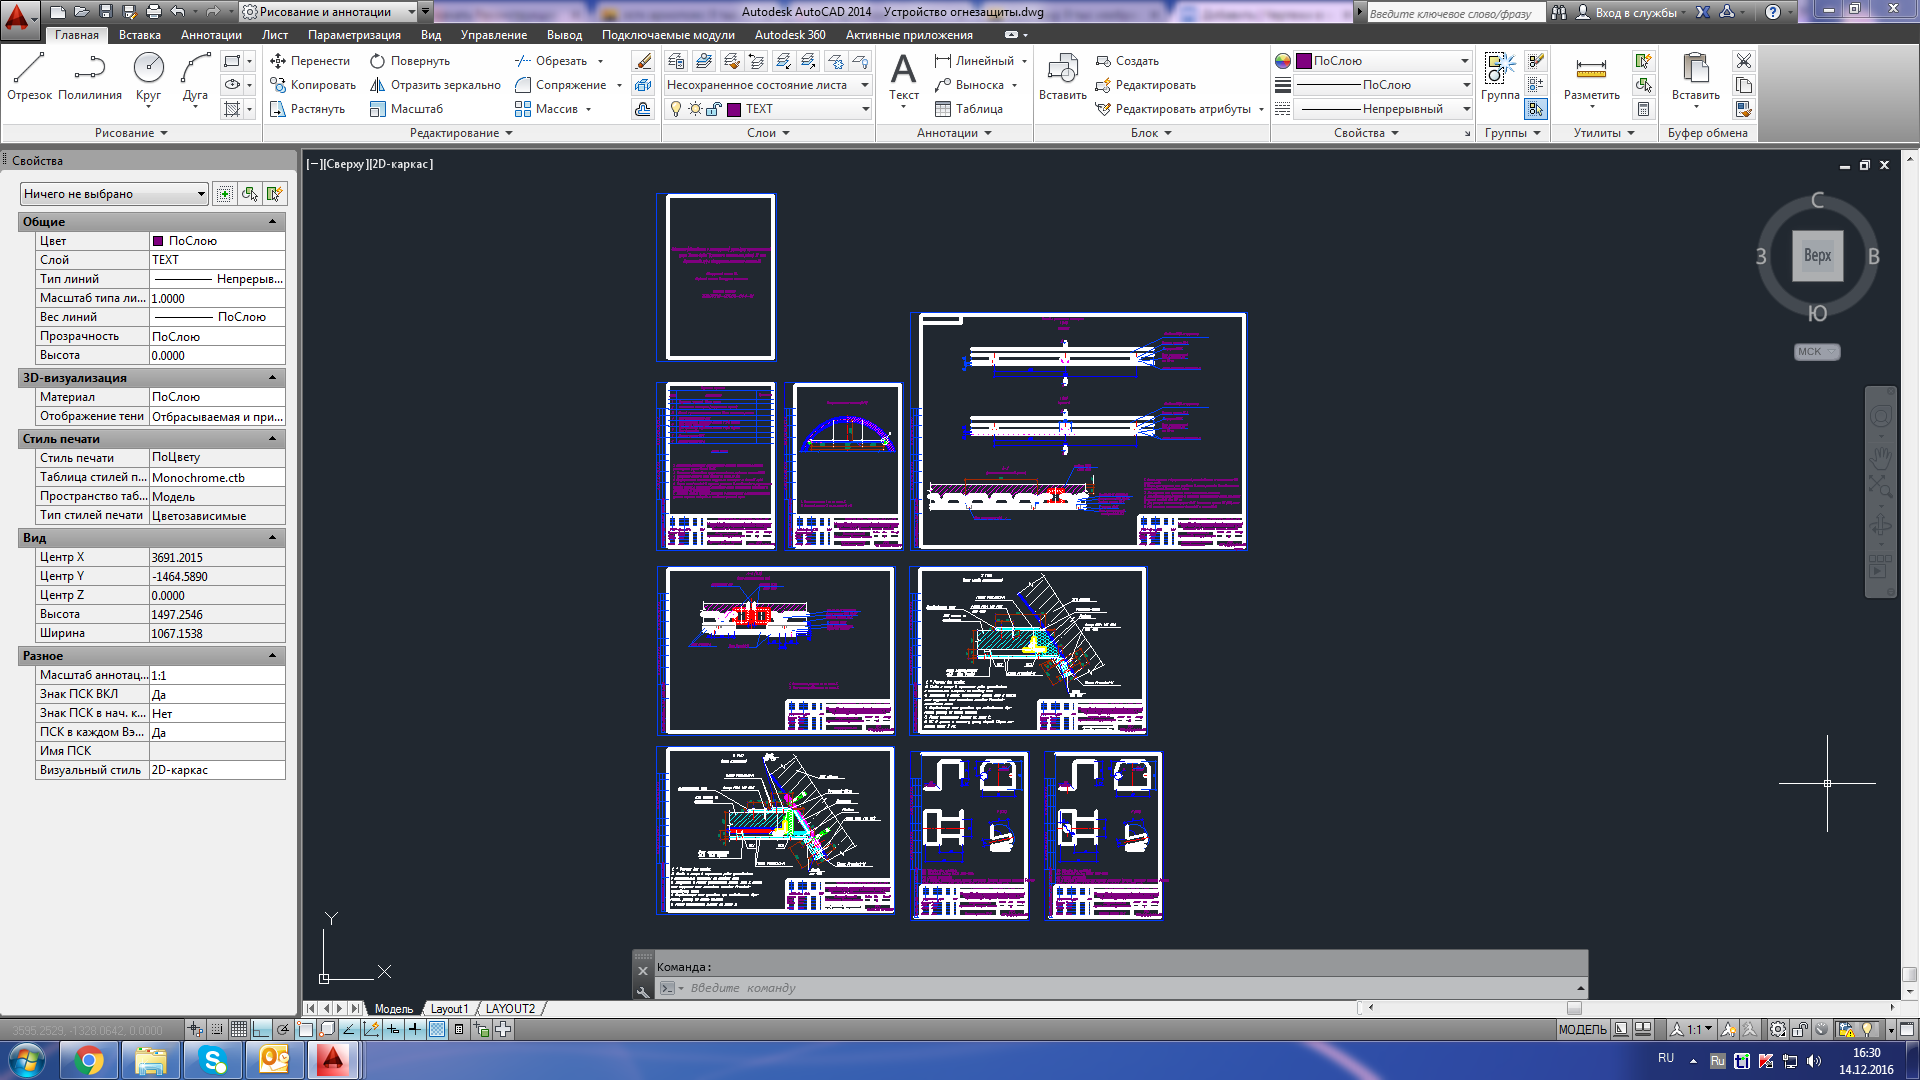
Task: Click the Выноска leader tool
Action: [969, 85]
